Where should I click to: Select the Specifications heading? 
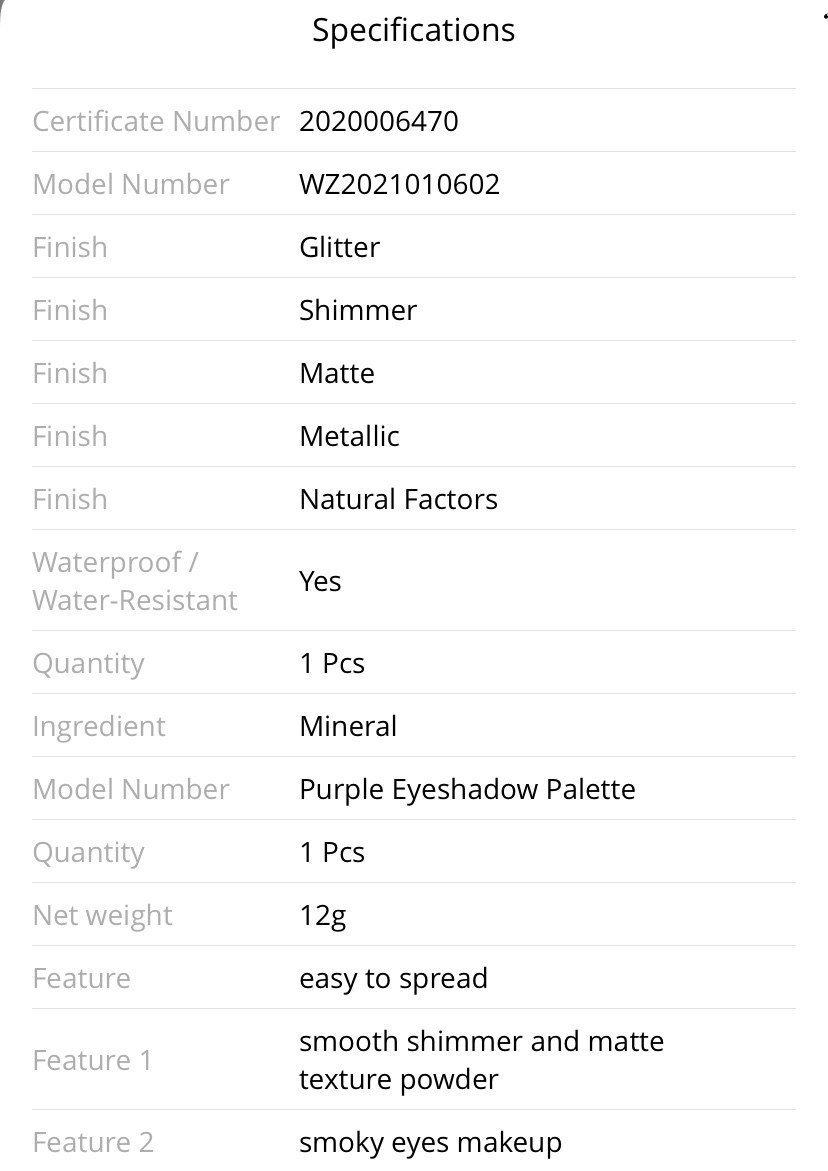pyautogui.click(x=413, y=31)
